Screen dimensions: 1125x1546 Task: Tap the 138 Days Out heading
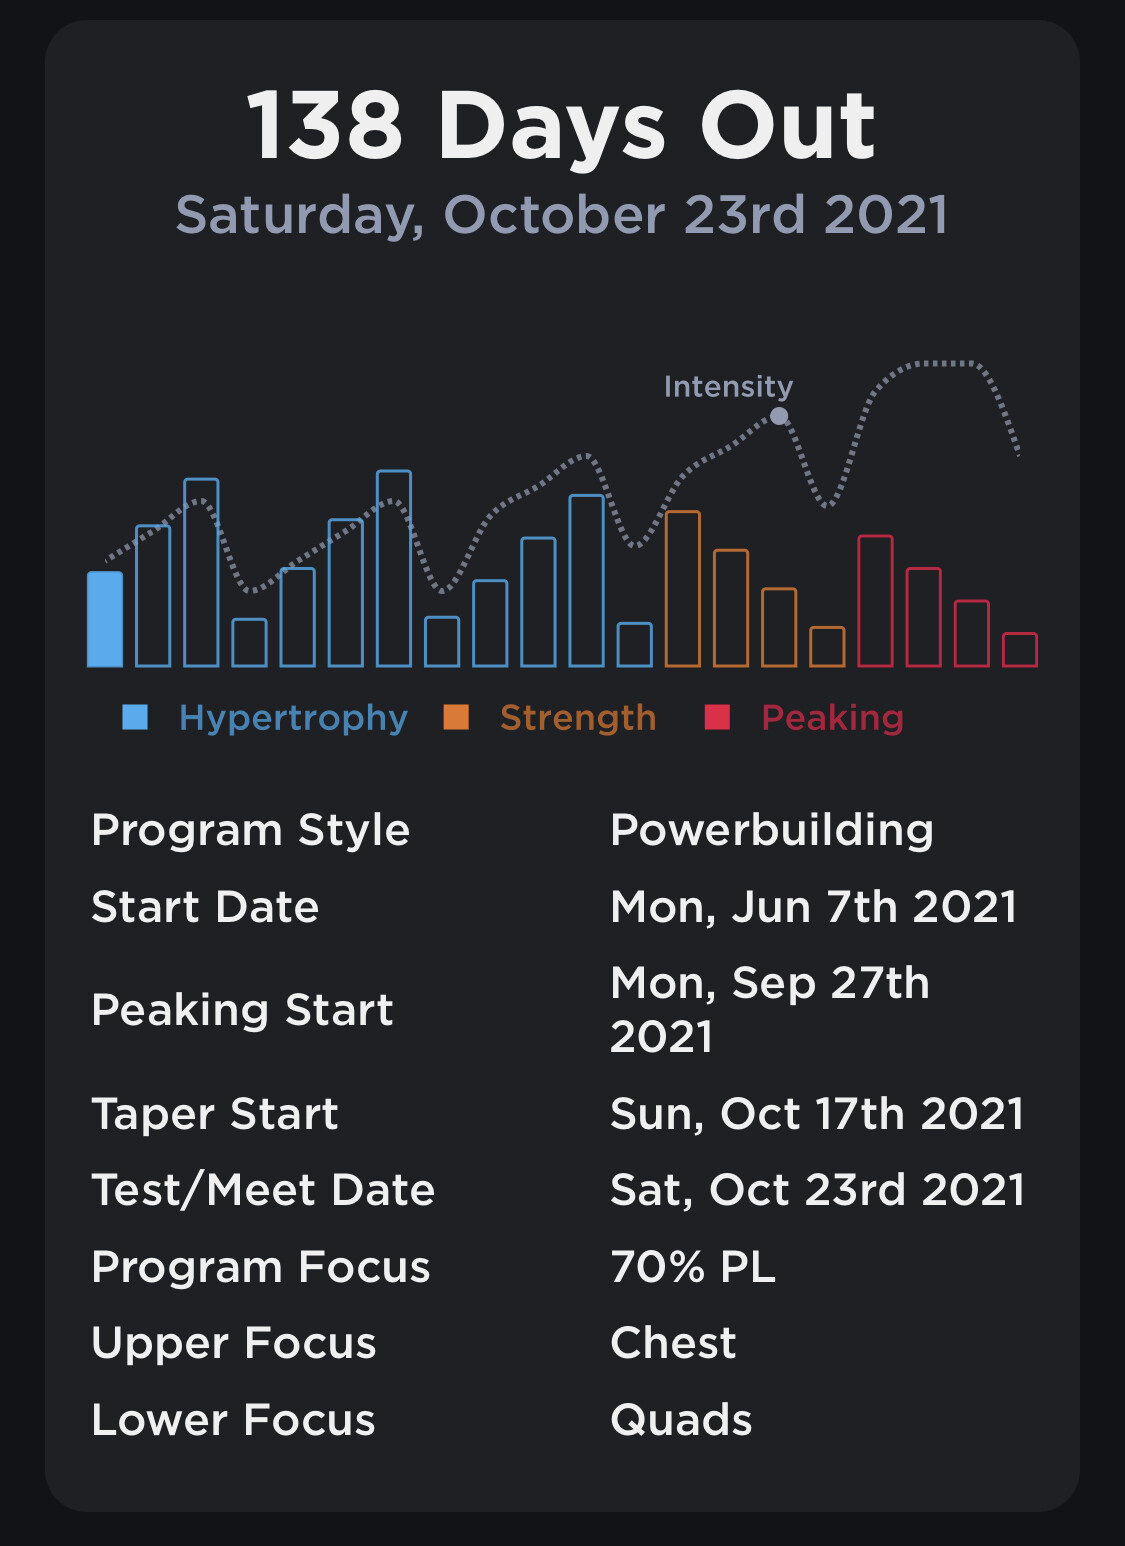561,126
